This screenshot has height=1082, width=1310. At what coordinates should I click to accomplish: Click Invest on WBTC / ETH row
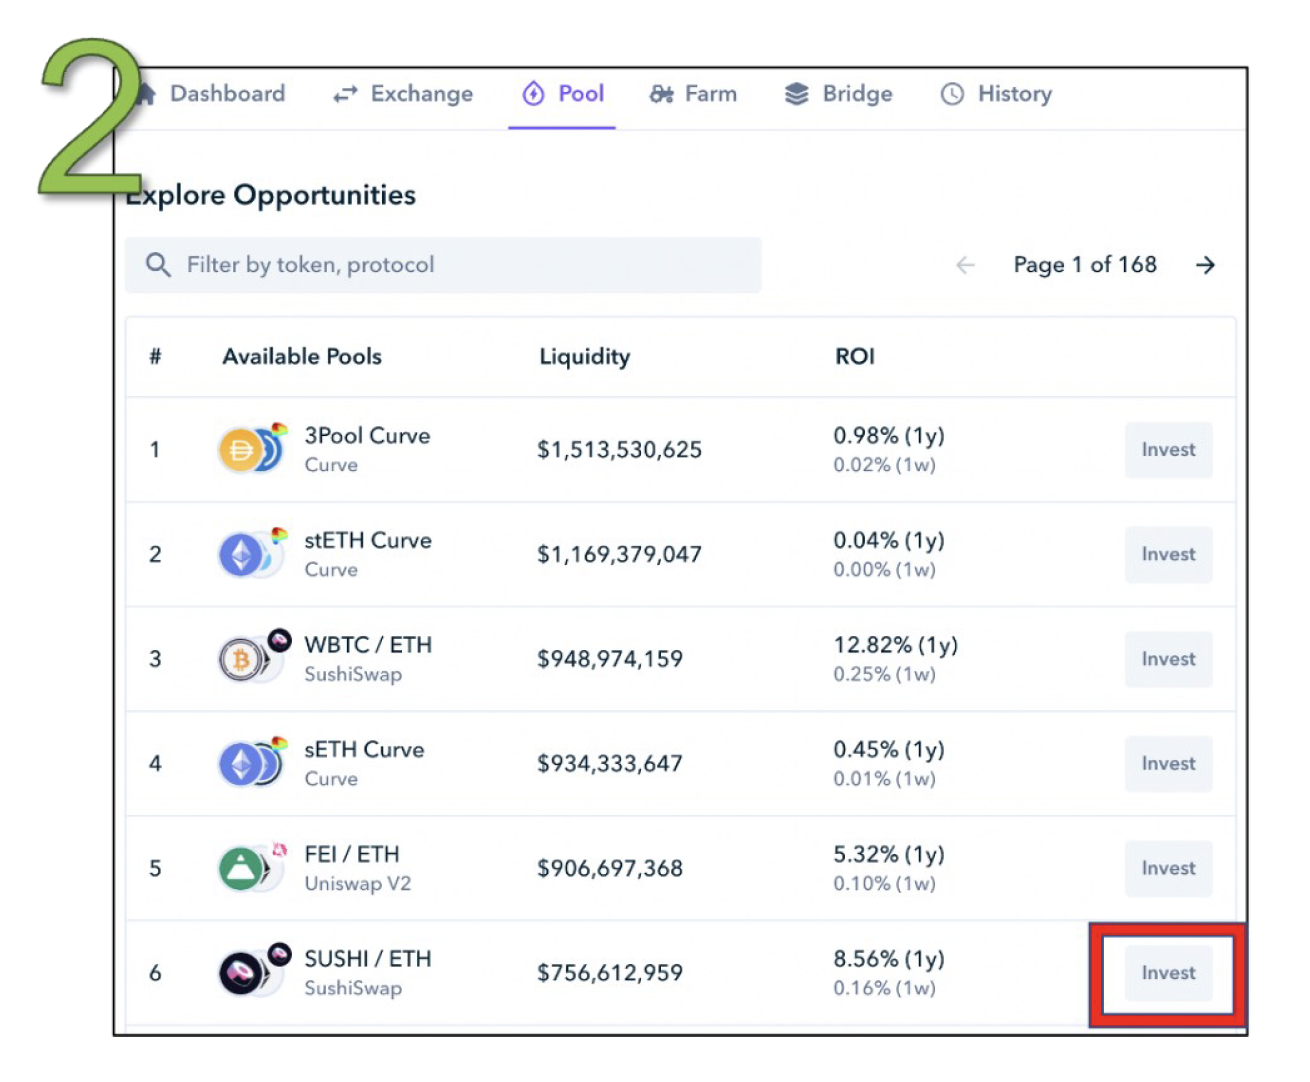click(x=1167, y=659)
